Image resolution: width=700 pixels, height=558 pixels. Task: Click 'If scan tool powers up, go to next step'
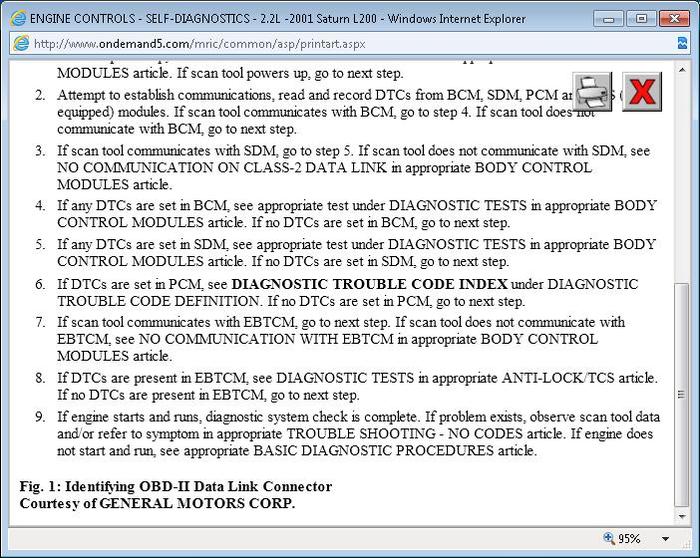pos(290,73)
